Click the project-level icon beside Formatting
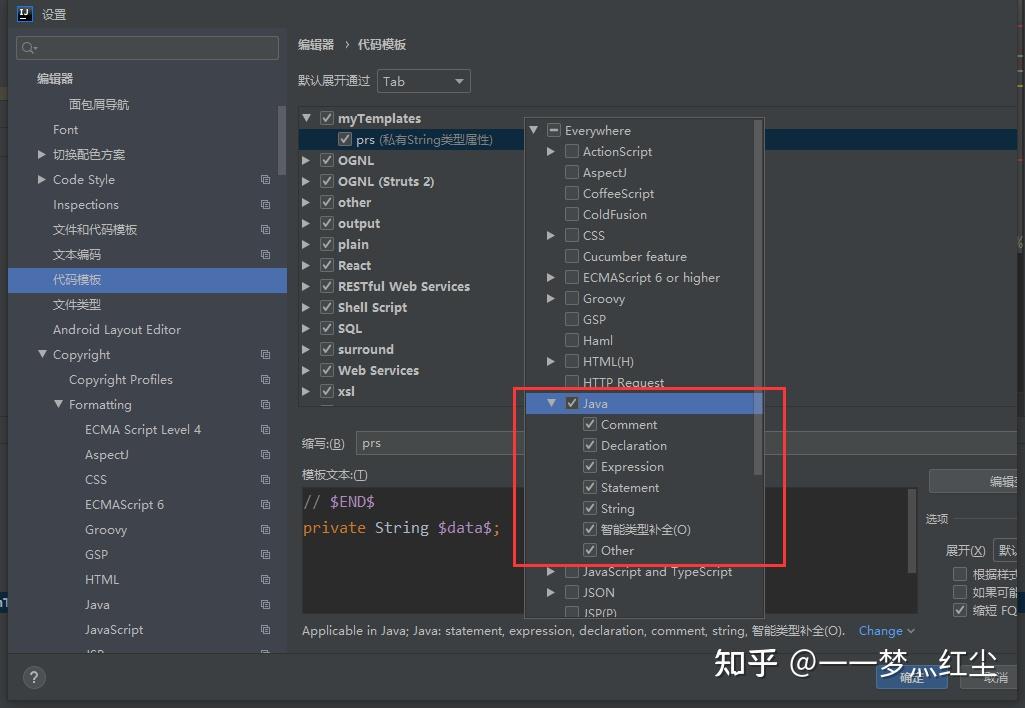Image resolution: width=1025 pixels, height=708 pixels. pos(265,405)
